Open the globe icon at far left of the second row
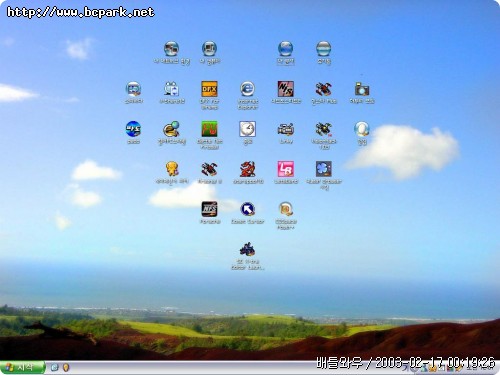 click(x=133, y=89)
